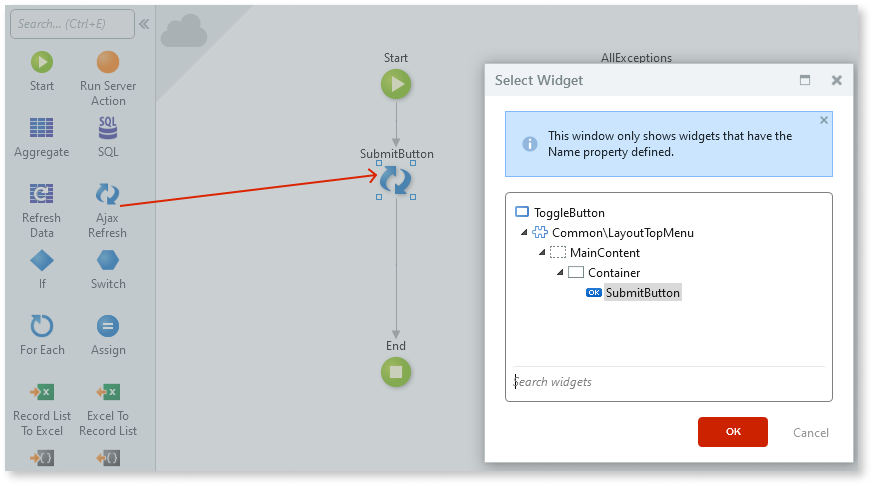Dismiss the Name property info message

pos(824,120)
